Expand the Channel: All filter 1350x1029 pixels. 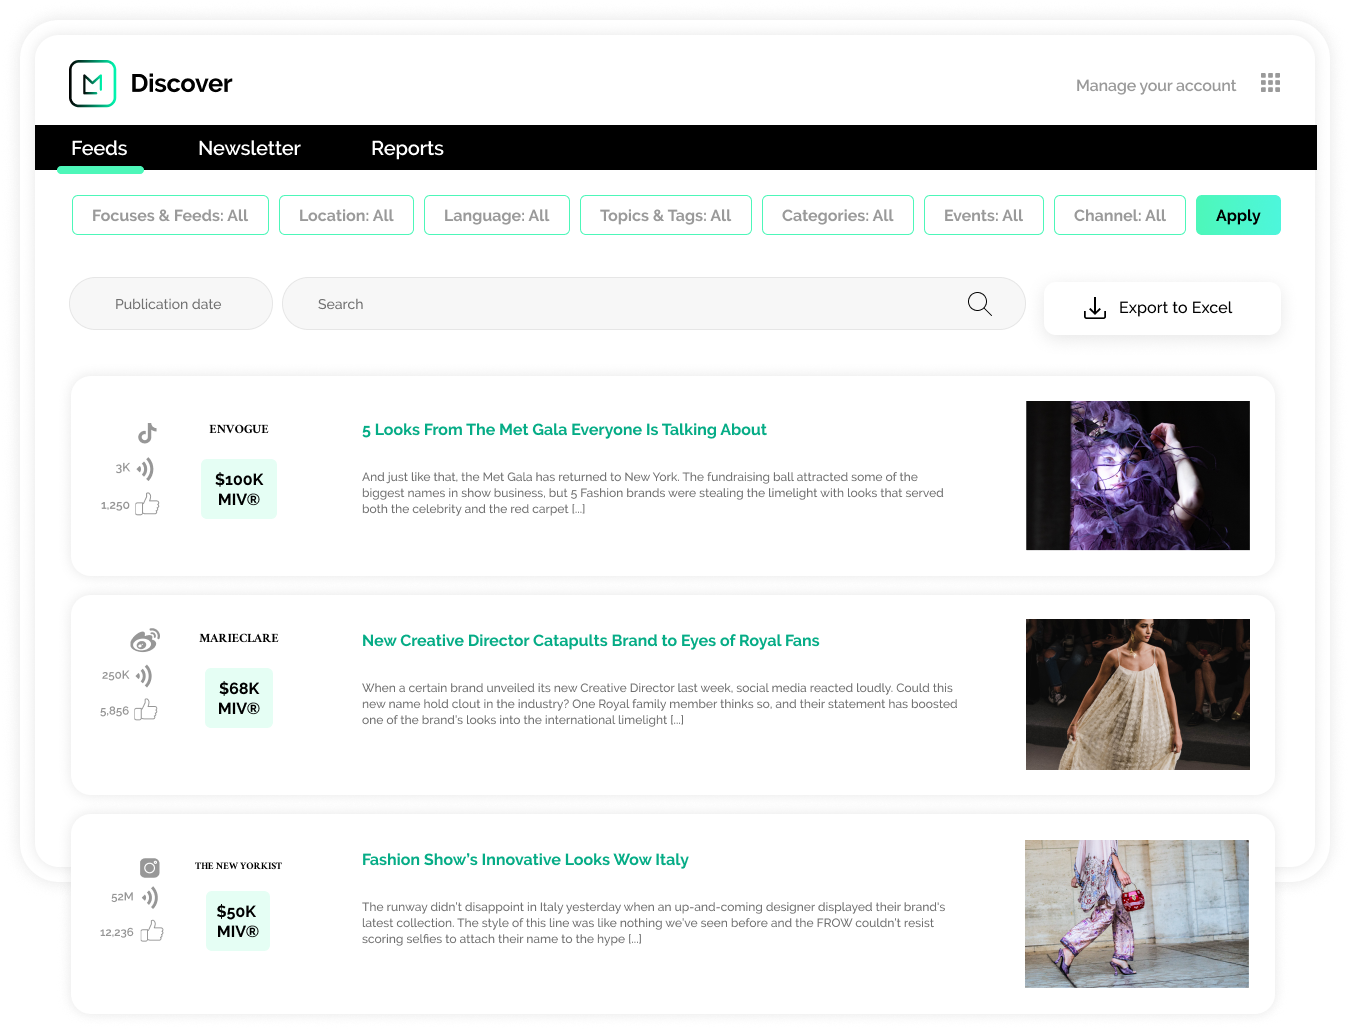(x=1120, y=215)
